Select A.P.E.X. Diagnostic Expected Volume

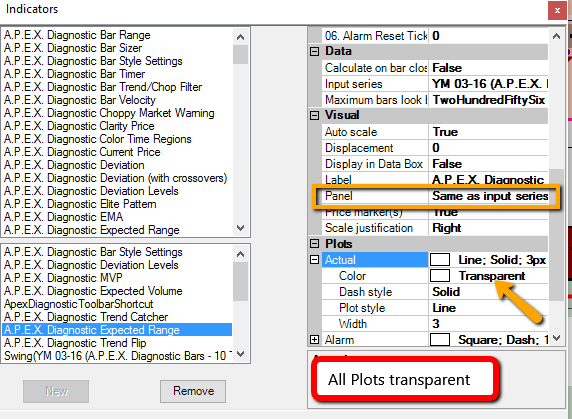point(93,291)
